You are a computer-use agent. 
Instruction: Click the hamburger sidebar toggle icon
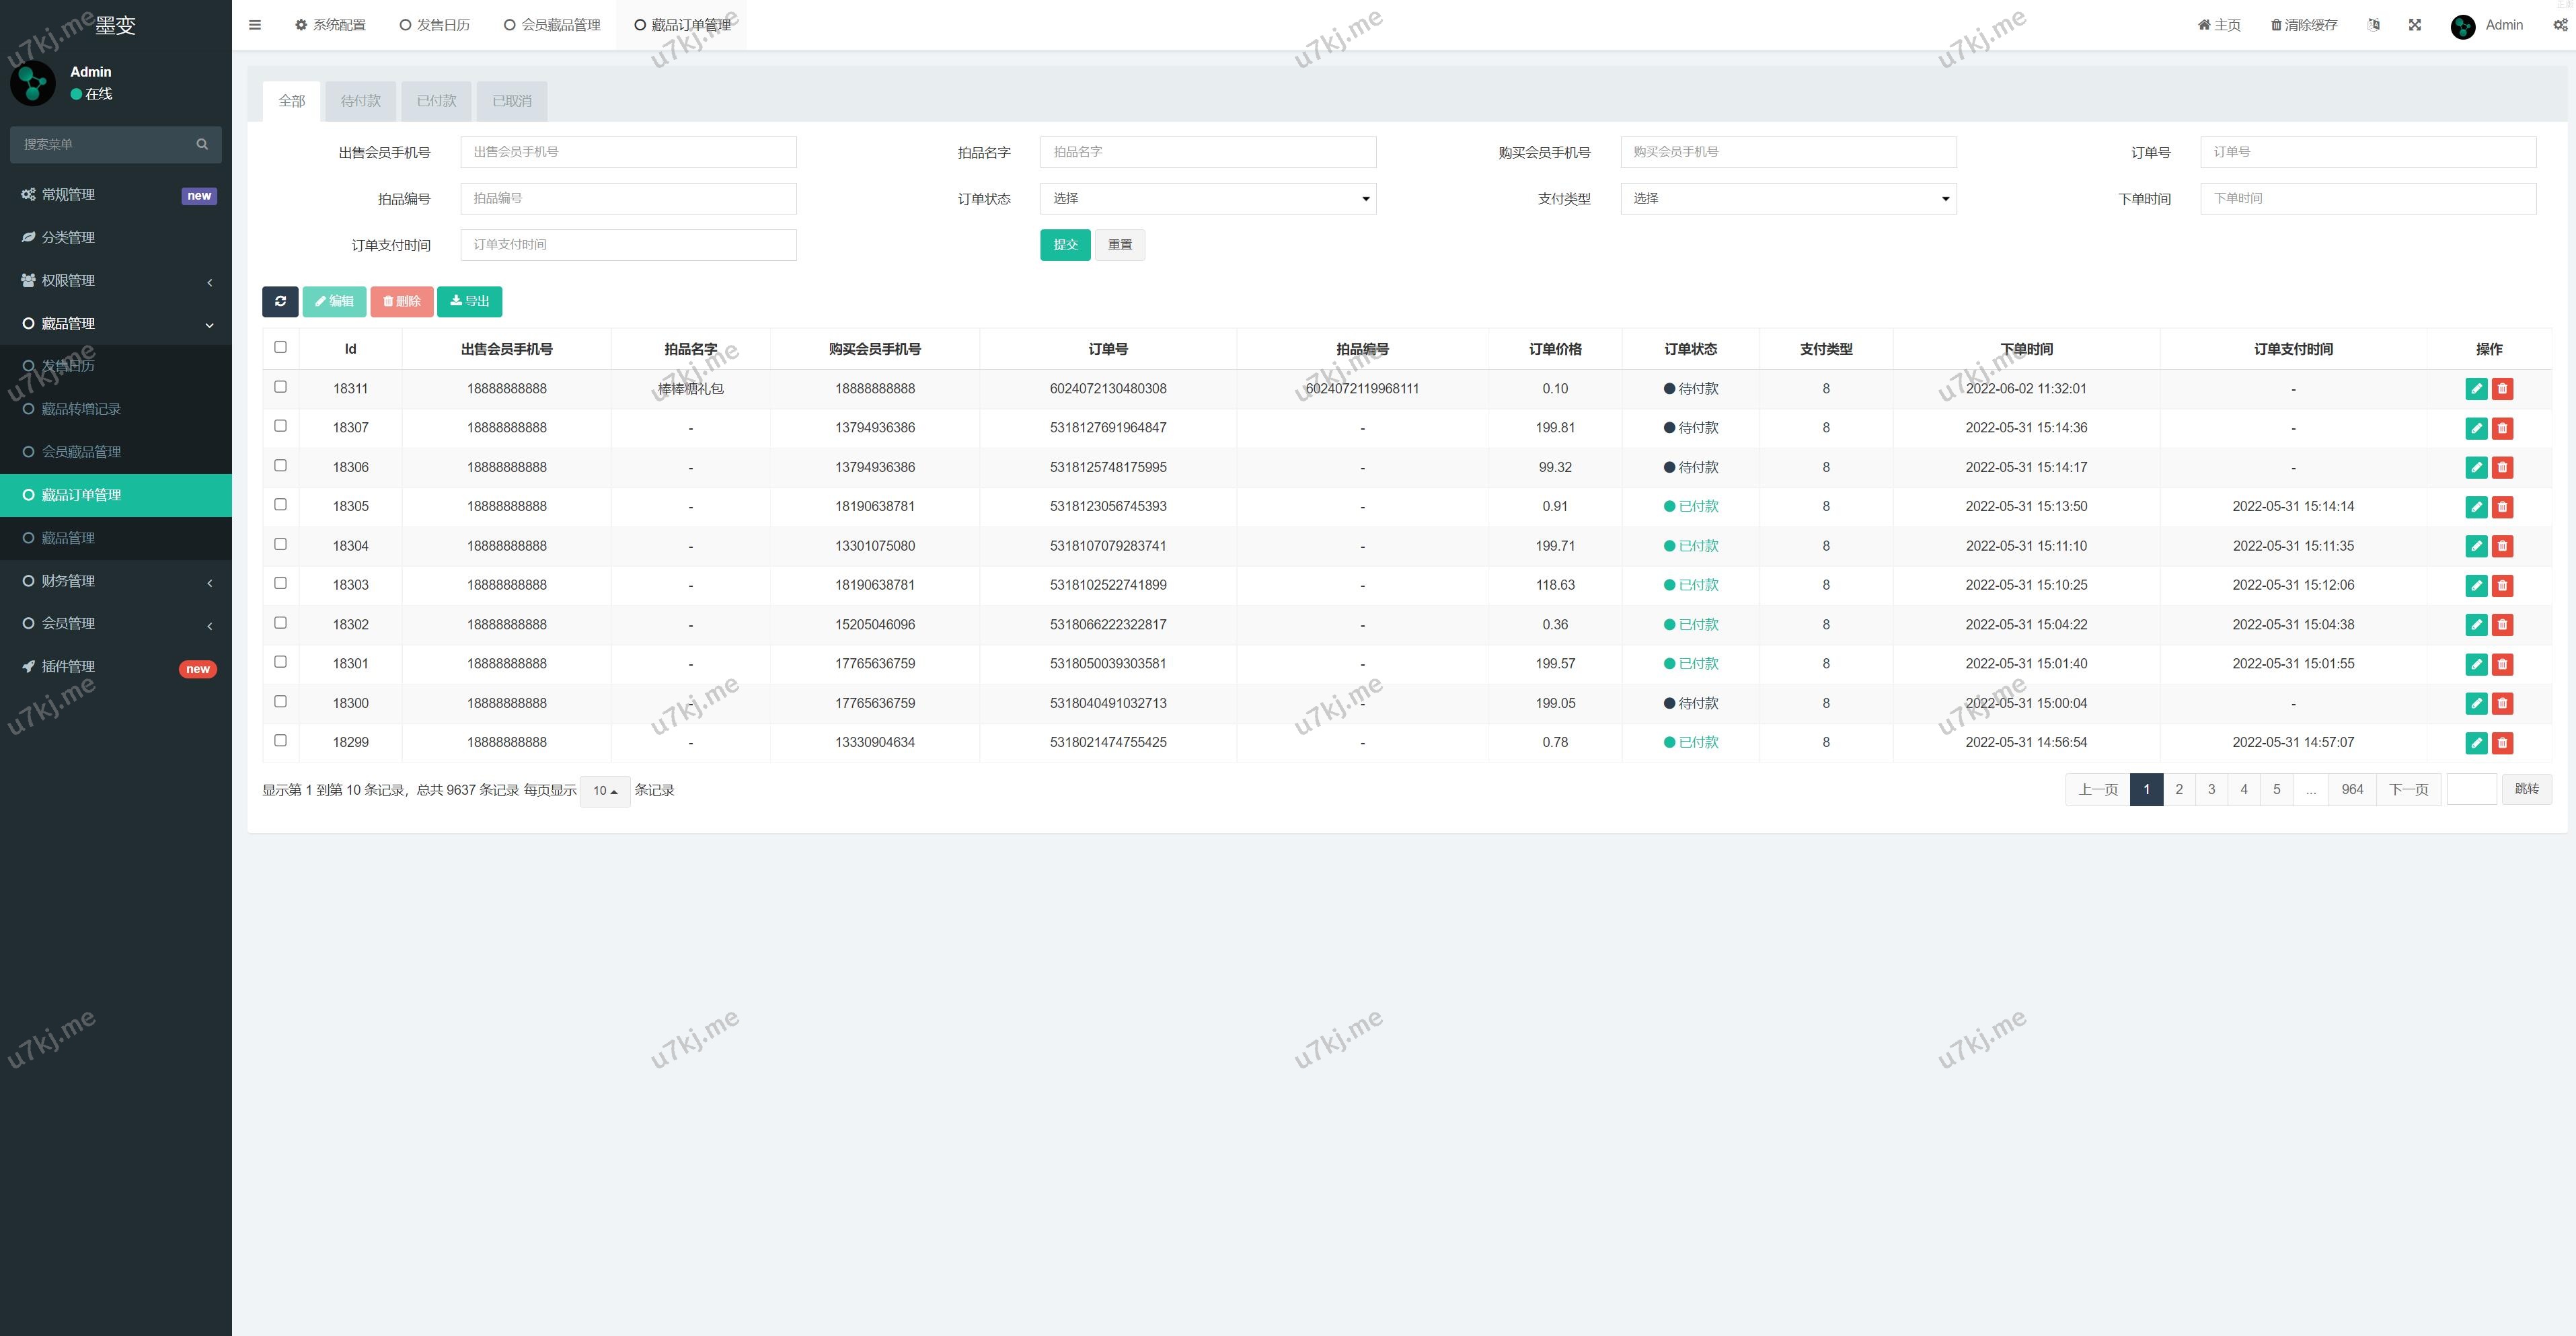click(255, 25)
